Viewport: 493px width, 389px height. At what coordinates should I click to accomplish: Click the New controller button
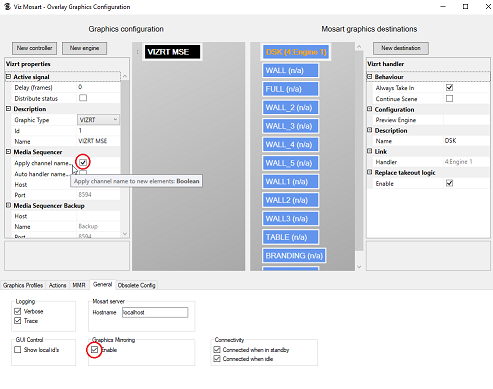click(x=34, y=48)
